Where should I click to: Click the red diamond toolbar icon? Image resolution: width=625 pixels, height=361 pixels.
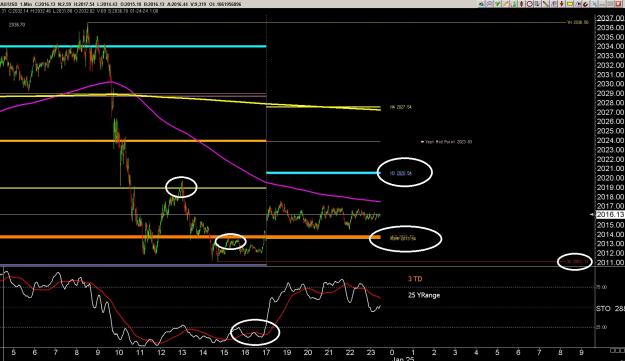click(521, 4)
